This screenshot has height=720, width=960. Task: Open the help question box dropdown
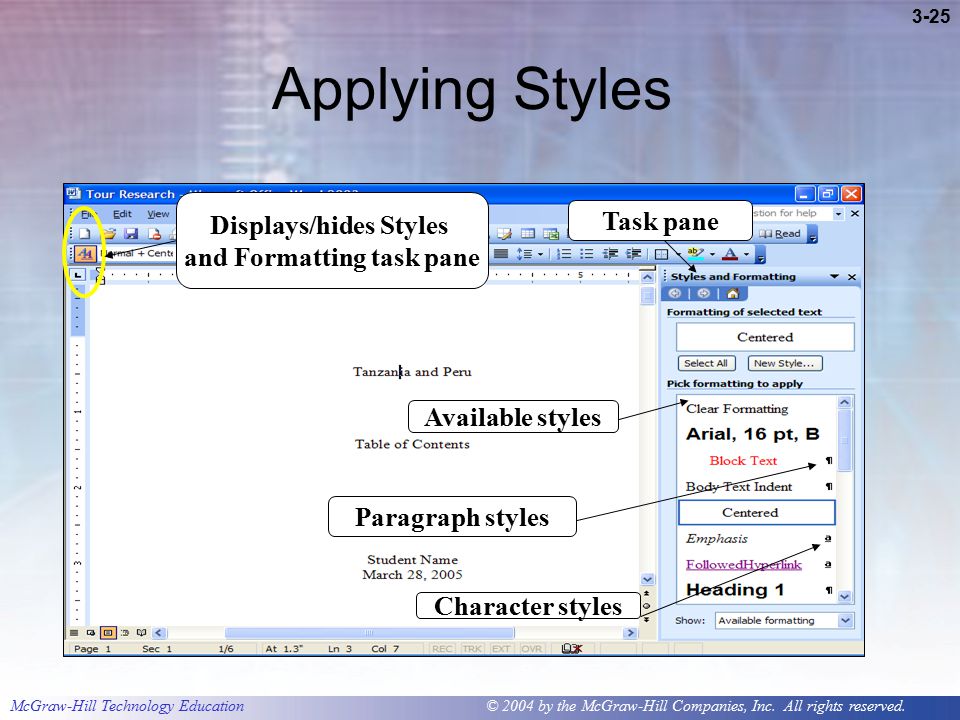click(838, 214)
